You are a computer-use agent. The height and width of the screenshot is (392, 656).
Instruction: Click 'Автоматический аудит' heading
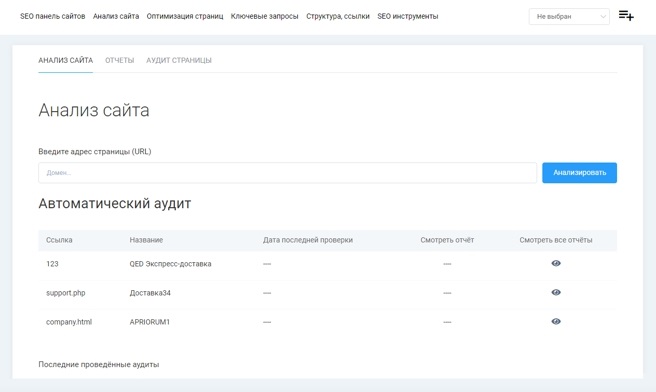pyautogui.click(x=115, y=203)
